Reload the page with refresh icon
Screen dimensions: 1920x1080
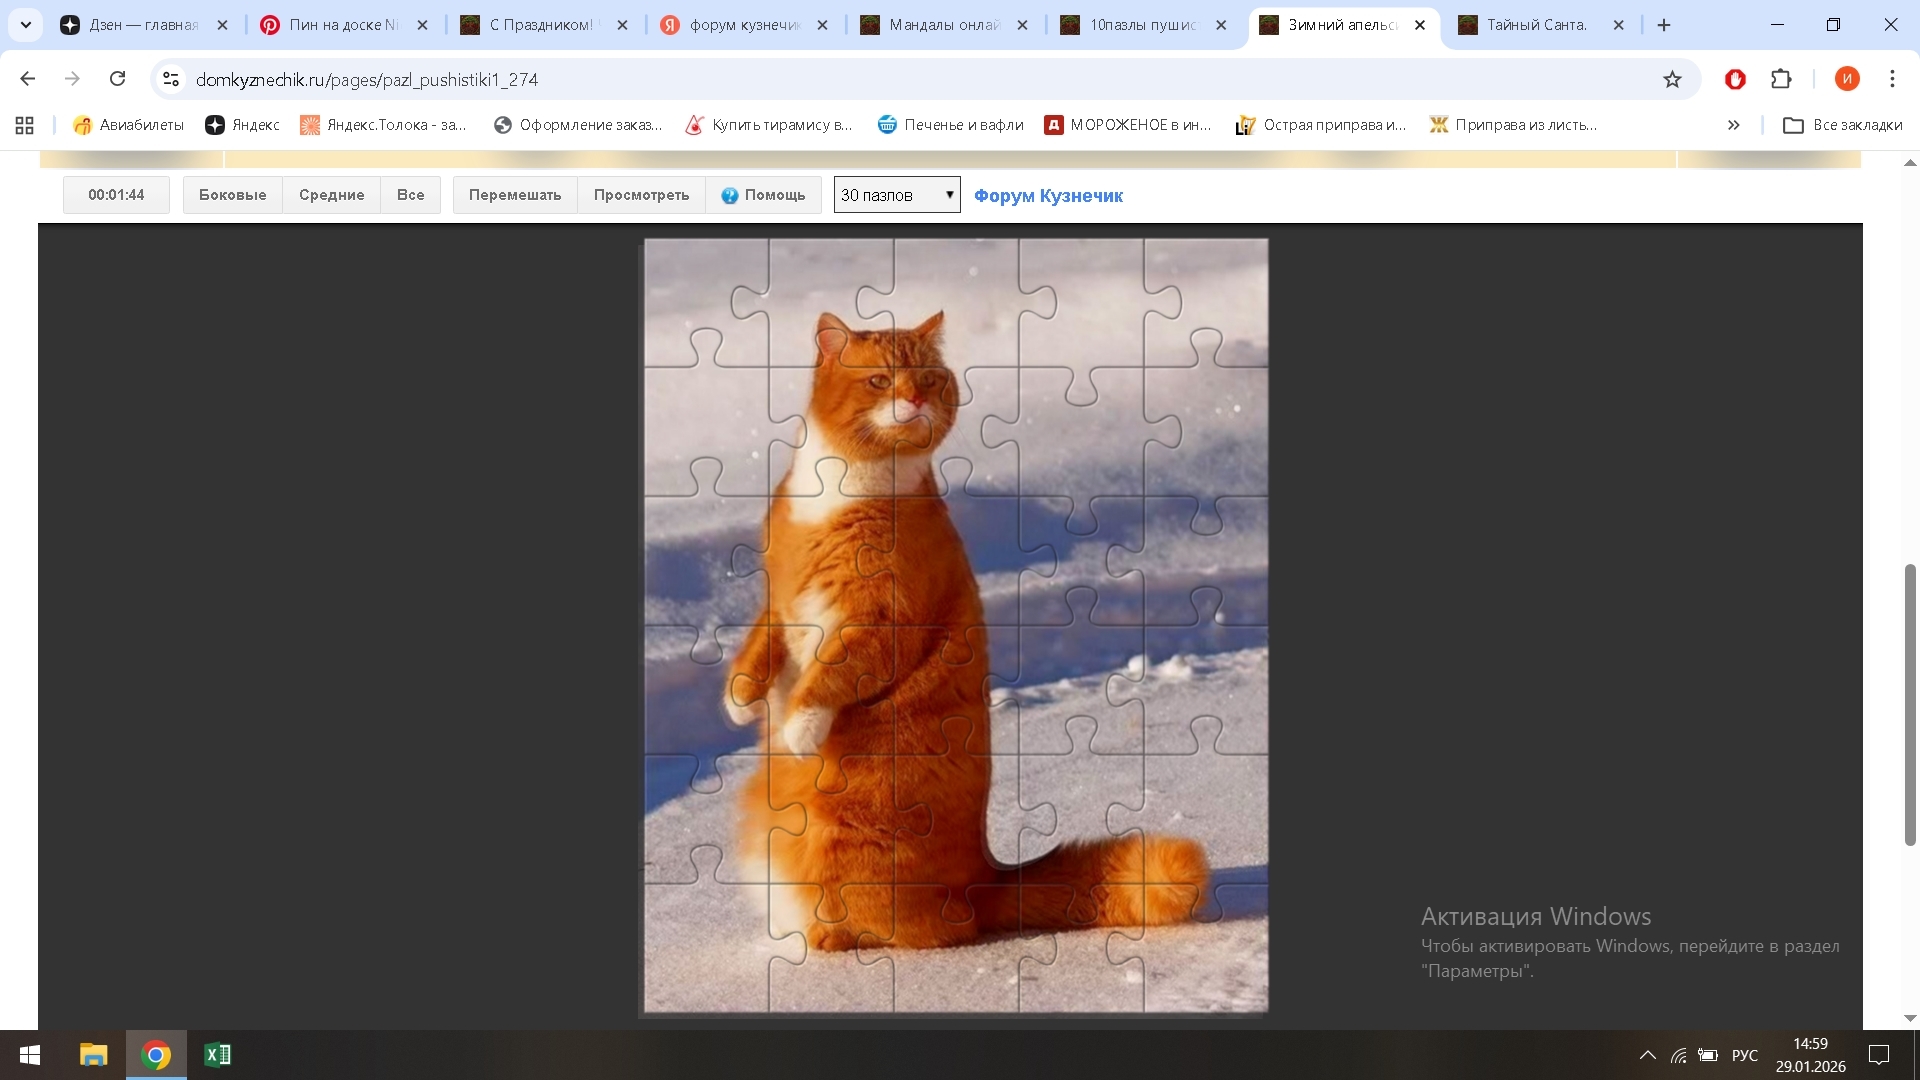click(117, 79)
